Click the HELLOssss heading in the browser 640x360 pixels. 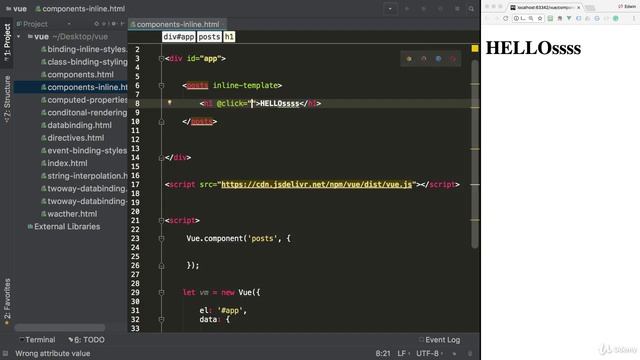(x=533, y=48)
